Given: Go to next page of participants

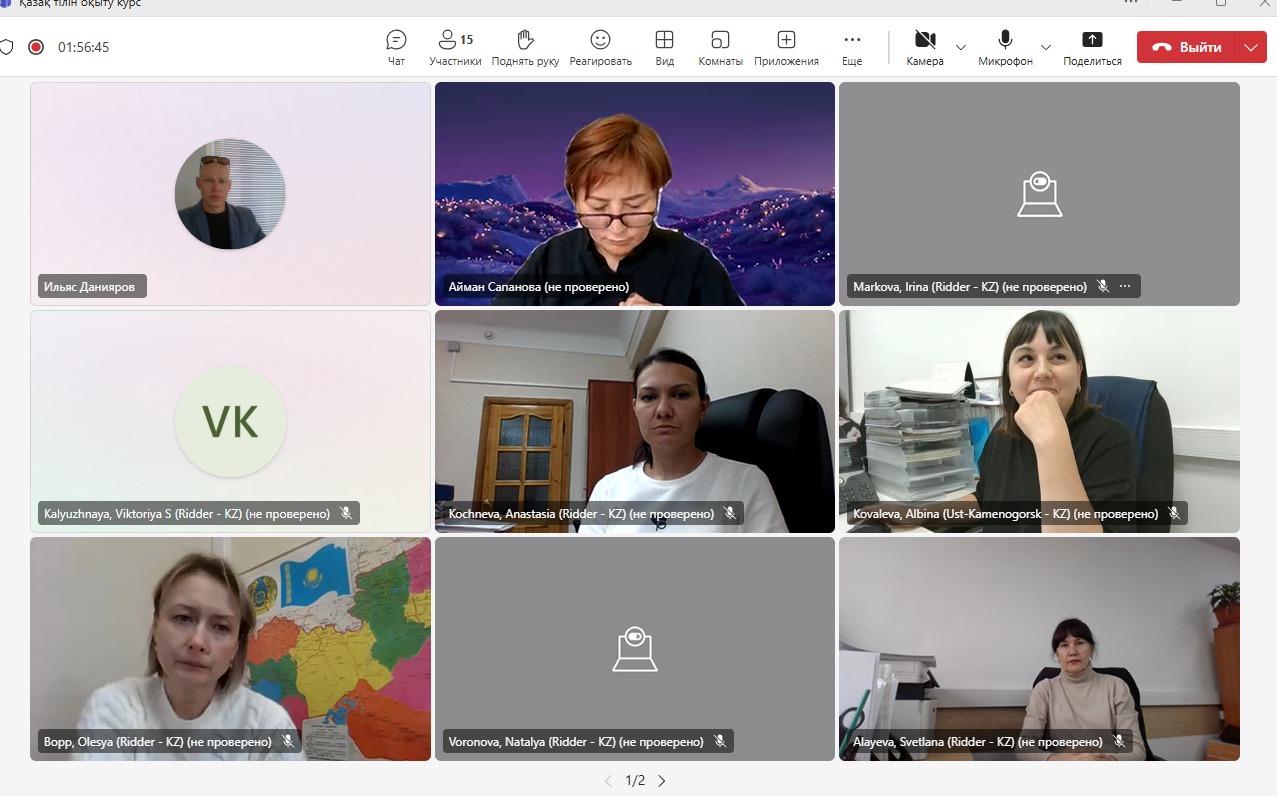Looking at the screenshot, I should (661, 781).
